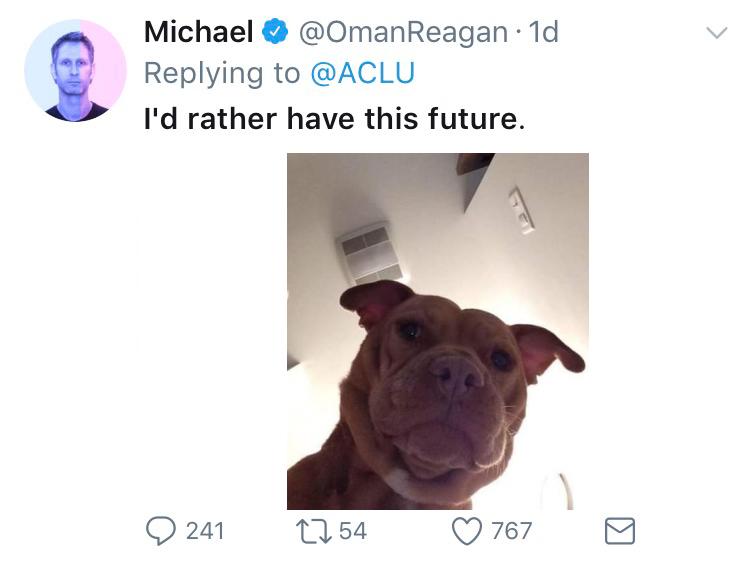
Task: Click the reply speech bubble icon
Action: click(161, 531)
